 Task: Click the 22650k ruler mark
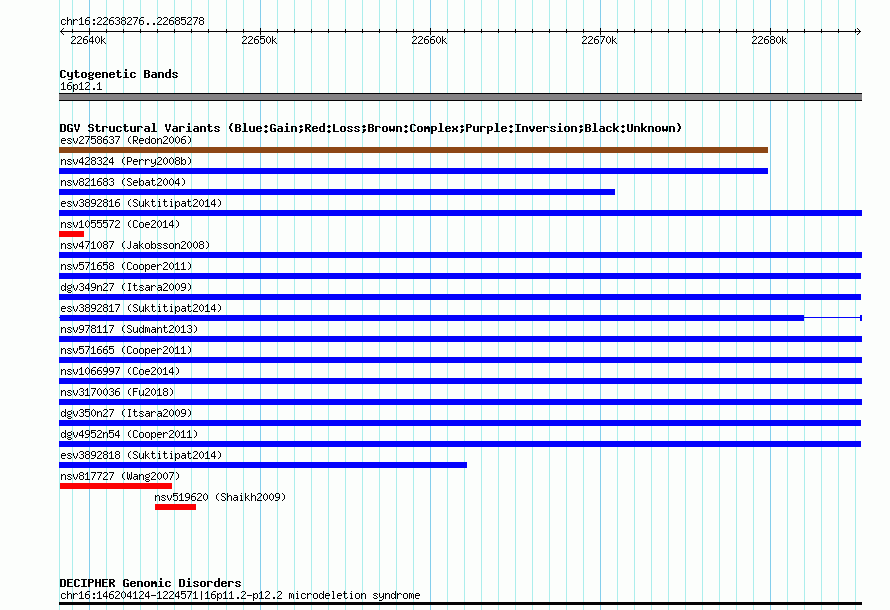point(259,40)
